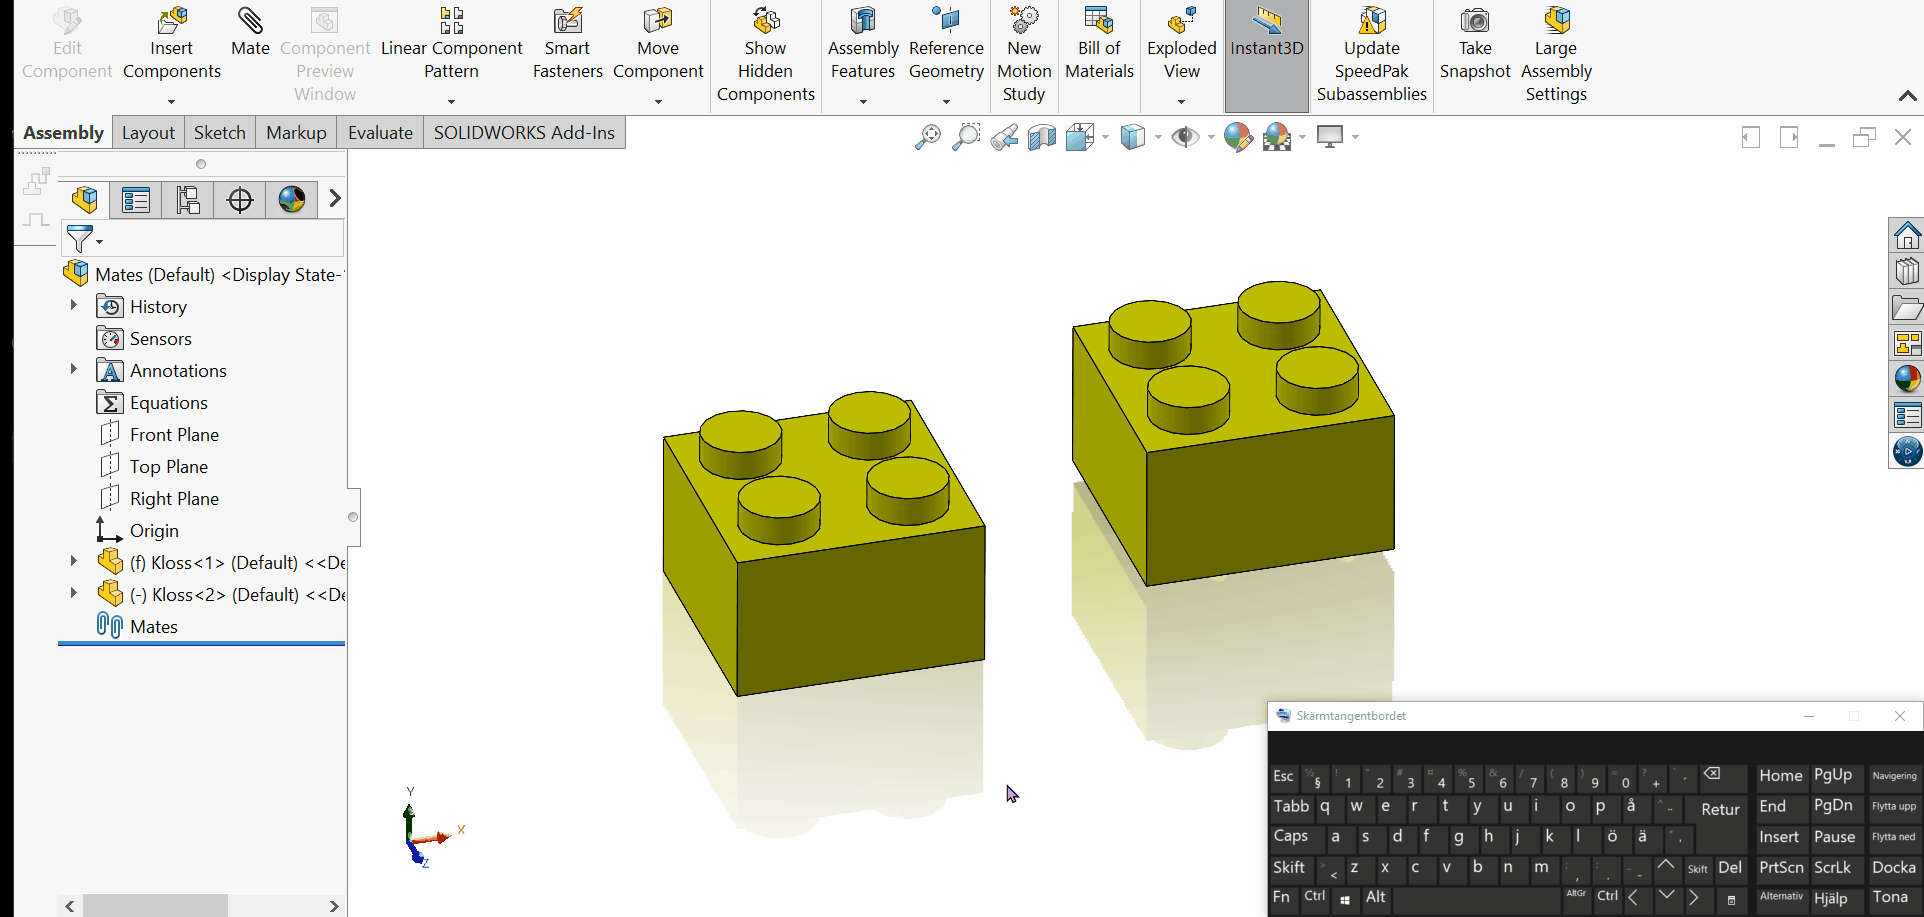Open the ConfigurationManager tab icon

coord(188,200)
